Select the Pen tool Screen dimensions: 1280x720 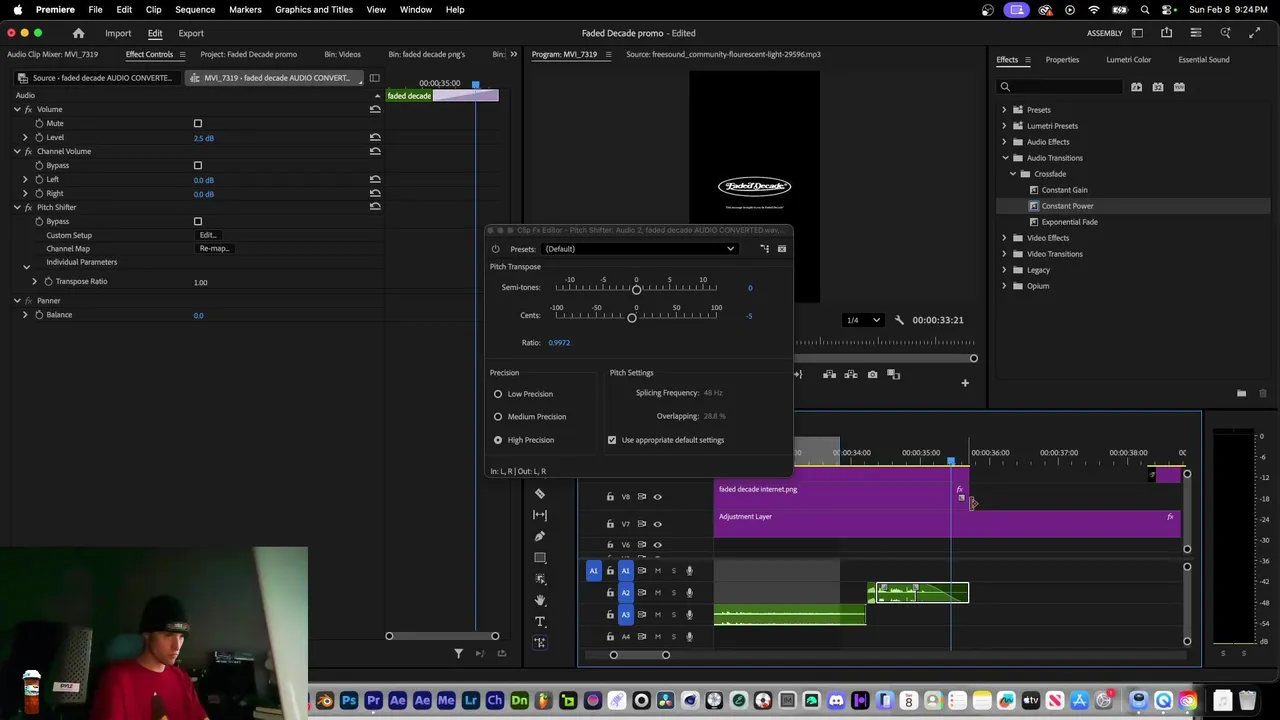coord(540,536)
